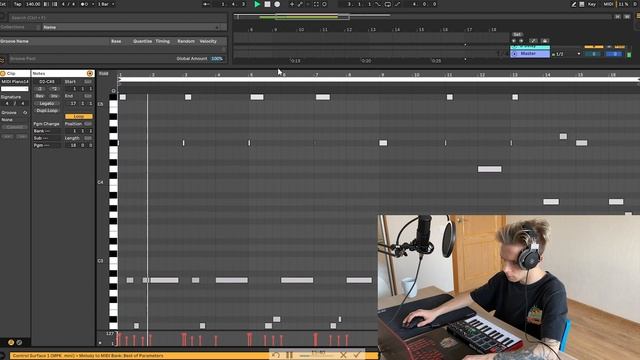Toggle the Loop switch in transport
This screenshot has height=360, width=640.
pos(387,4)
